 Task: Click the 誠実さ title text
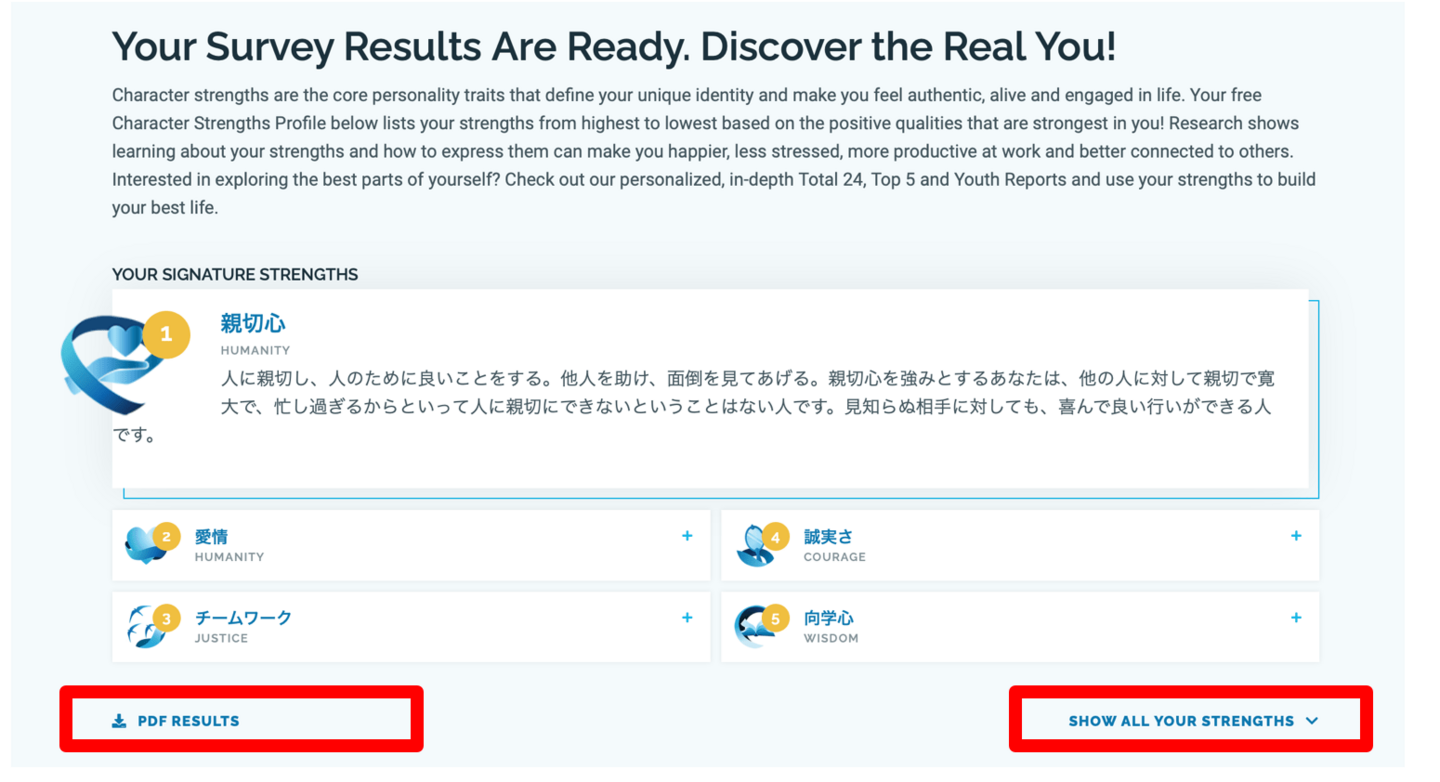coord(828,537)
